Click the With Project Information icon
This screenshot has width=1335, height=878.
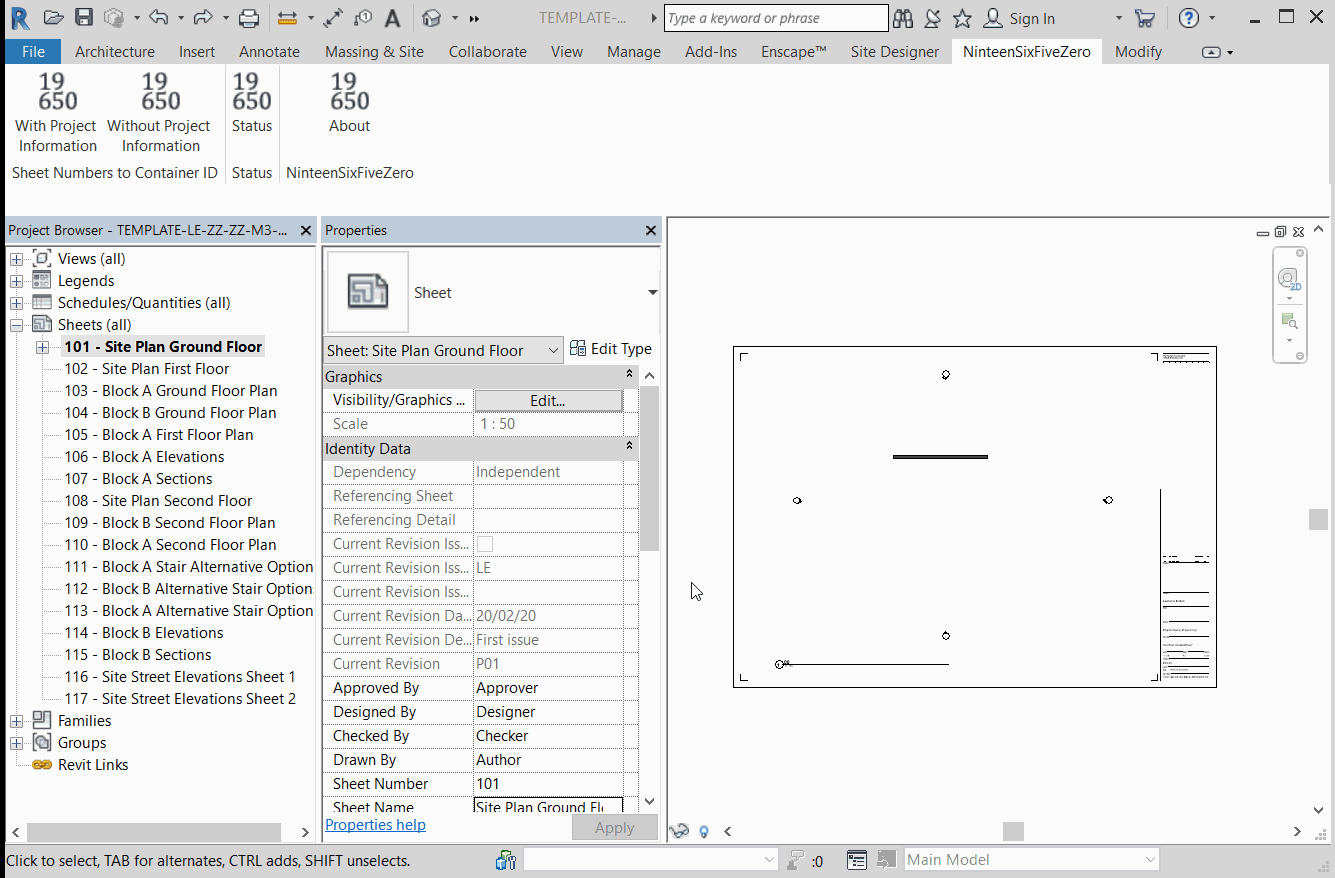[x=56, y=92]
